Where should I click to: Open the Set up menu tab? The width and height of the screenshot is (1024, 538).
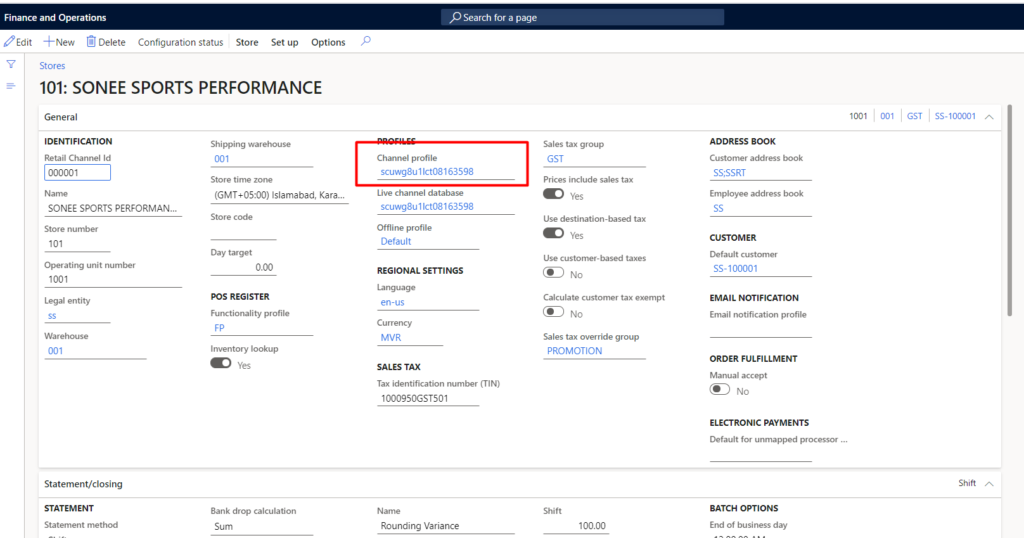285,42
